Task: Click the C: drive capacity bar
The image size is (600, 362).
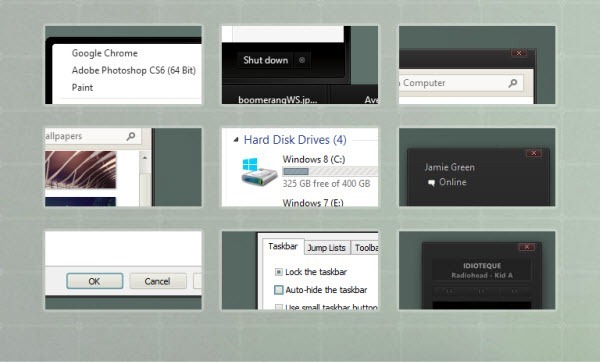Action: 330,171
